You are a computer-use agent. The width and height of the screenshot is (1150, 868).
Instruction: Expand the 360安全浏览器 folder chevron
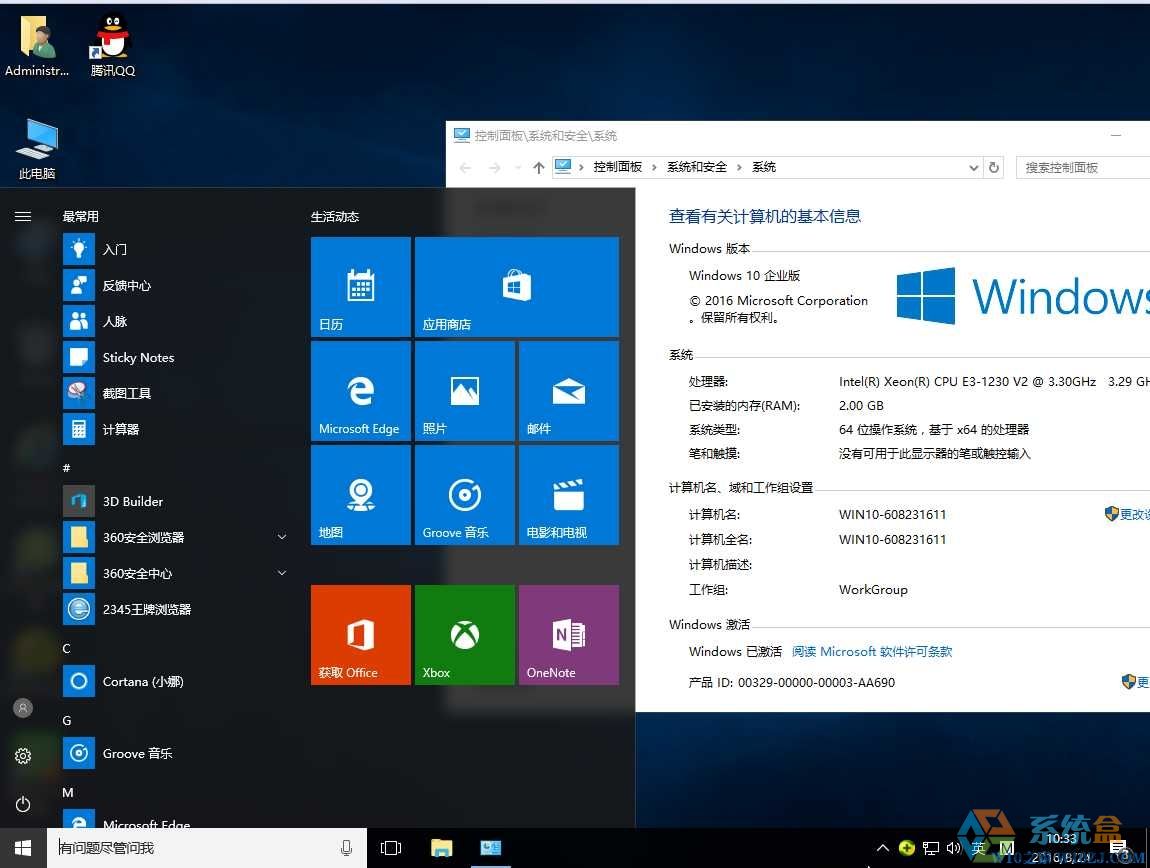(282, 537)
